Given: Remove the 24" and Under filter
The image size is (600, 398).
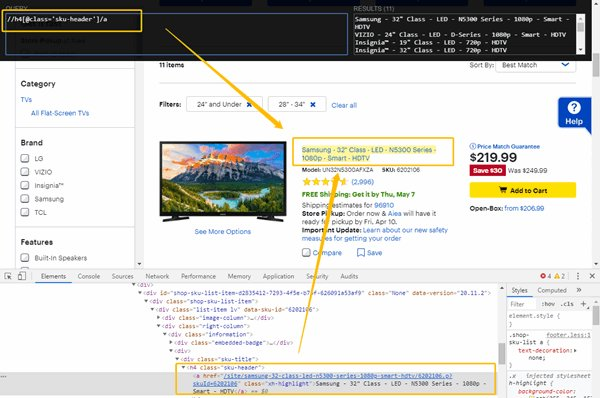Looking at the screenshot, I should [x=249, y=104].
